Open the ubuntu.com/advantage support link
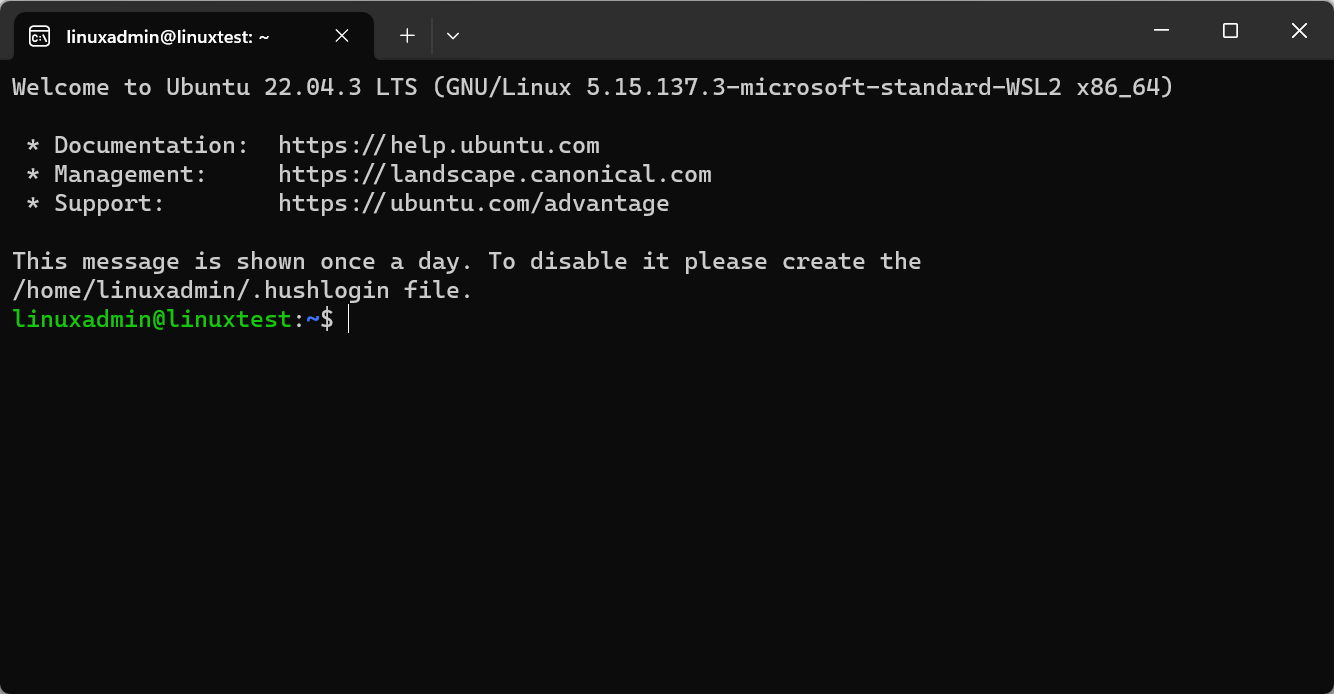 point(474,204)
